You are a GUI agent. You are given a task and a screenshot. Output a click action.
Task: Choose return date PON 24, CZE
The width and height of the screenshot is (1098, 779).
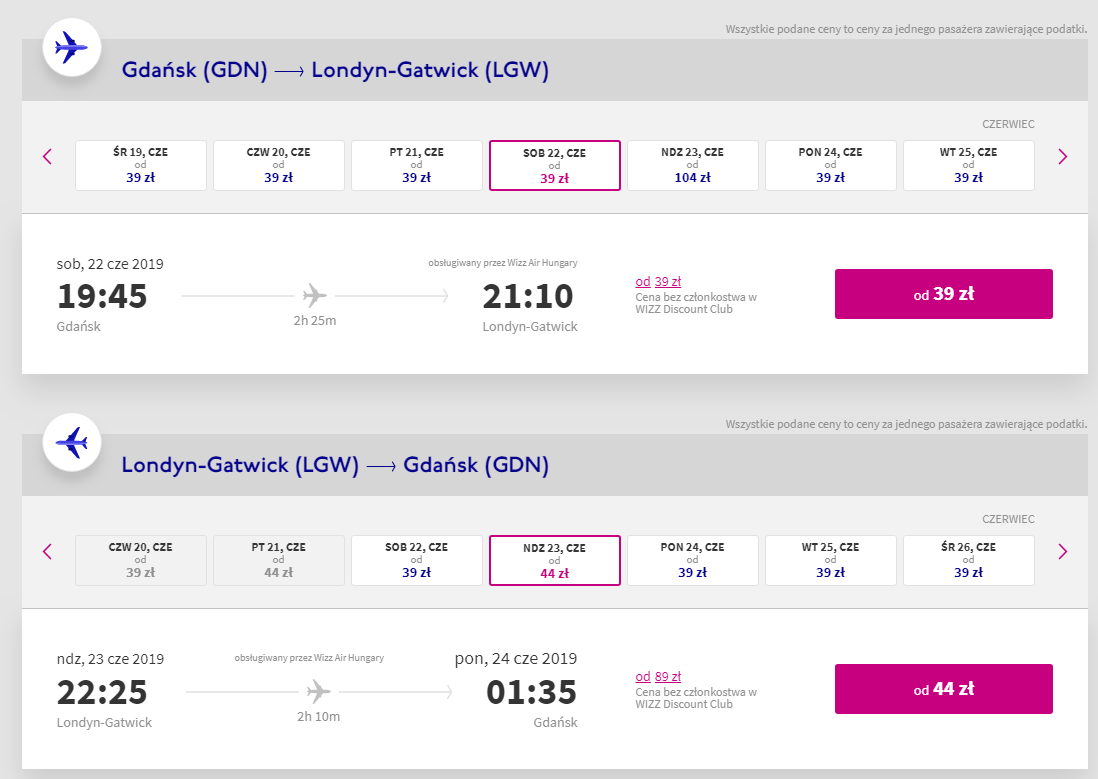(693, 560)
